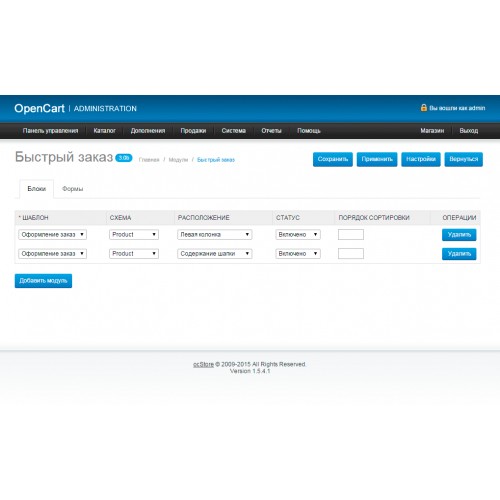
Task: Focus the first row sort order field
Action: 351,234
